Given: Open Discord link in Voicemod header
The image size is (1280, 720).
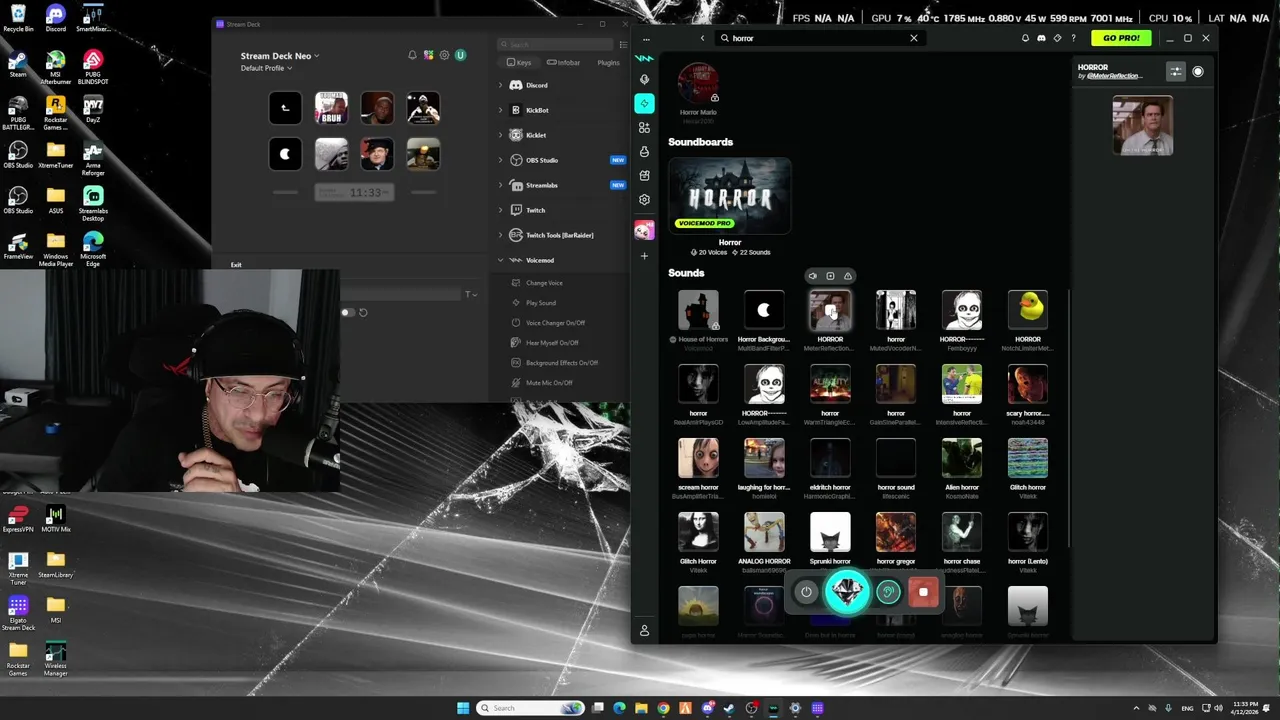Looking at the screenshot, I should coord(1041,38).
